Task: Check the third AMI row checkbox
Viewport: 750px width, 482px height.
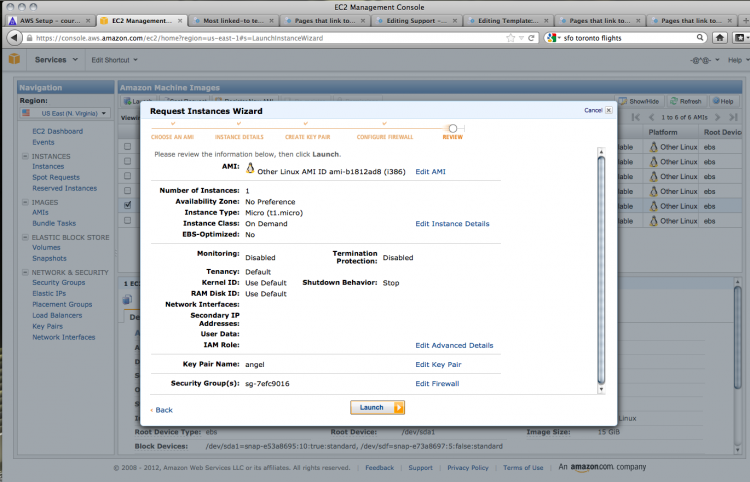Action: click(x=127, y=175)
